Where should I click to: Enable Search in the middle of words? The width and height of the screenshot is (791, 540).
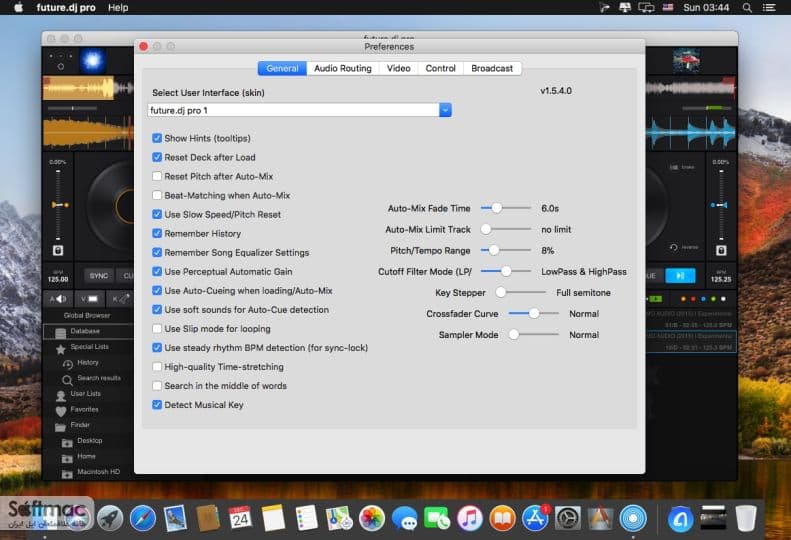(157, 386)
